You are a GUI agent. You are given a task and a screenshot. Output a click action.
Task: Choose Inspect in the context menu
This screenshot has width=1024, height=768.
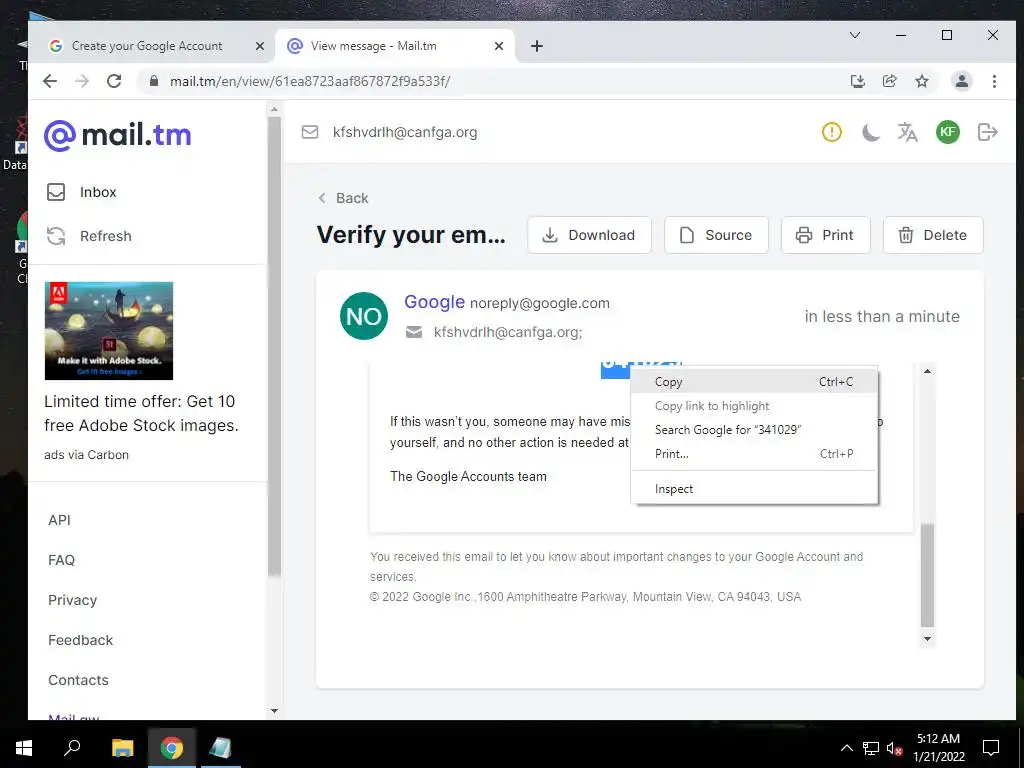754,489
